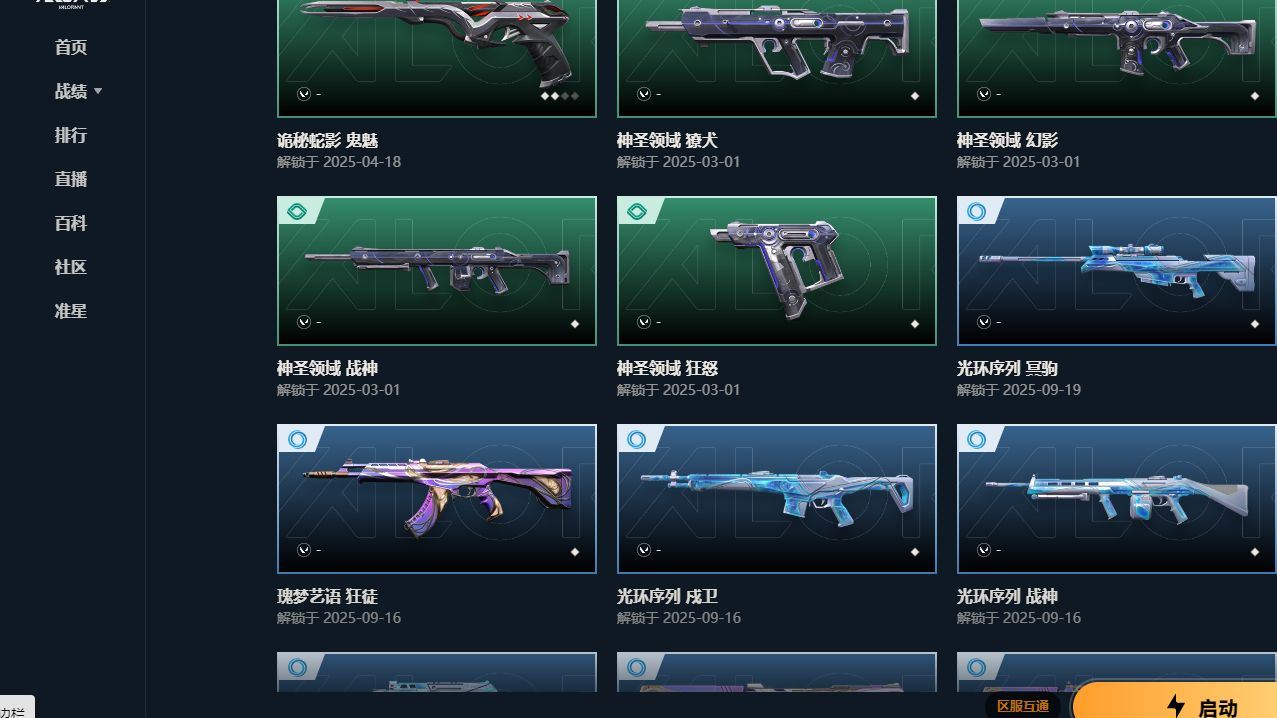Click the blue ring badge on 光环序列 戍卫 card
The height and width of the screenshot is (718, 1277).
[x=636, y=439]
